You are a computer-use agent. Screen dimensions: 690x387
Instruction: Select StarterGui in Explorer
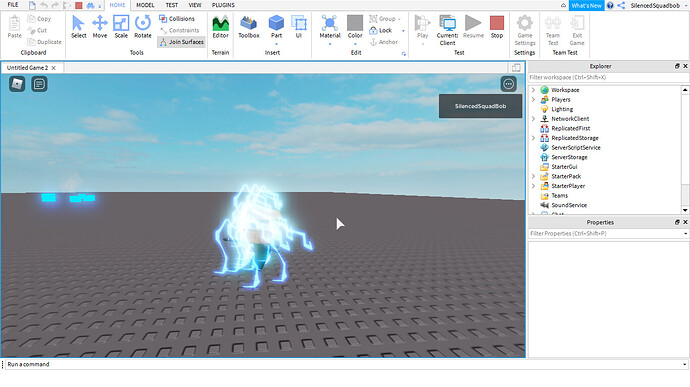click(564, 167)
